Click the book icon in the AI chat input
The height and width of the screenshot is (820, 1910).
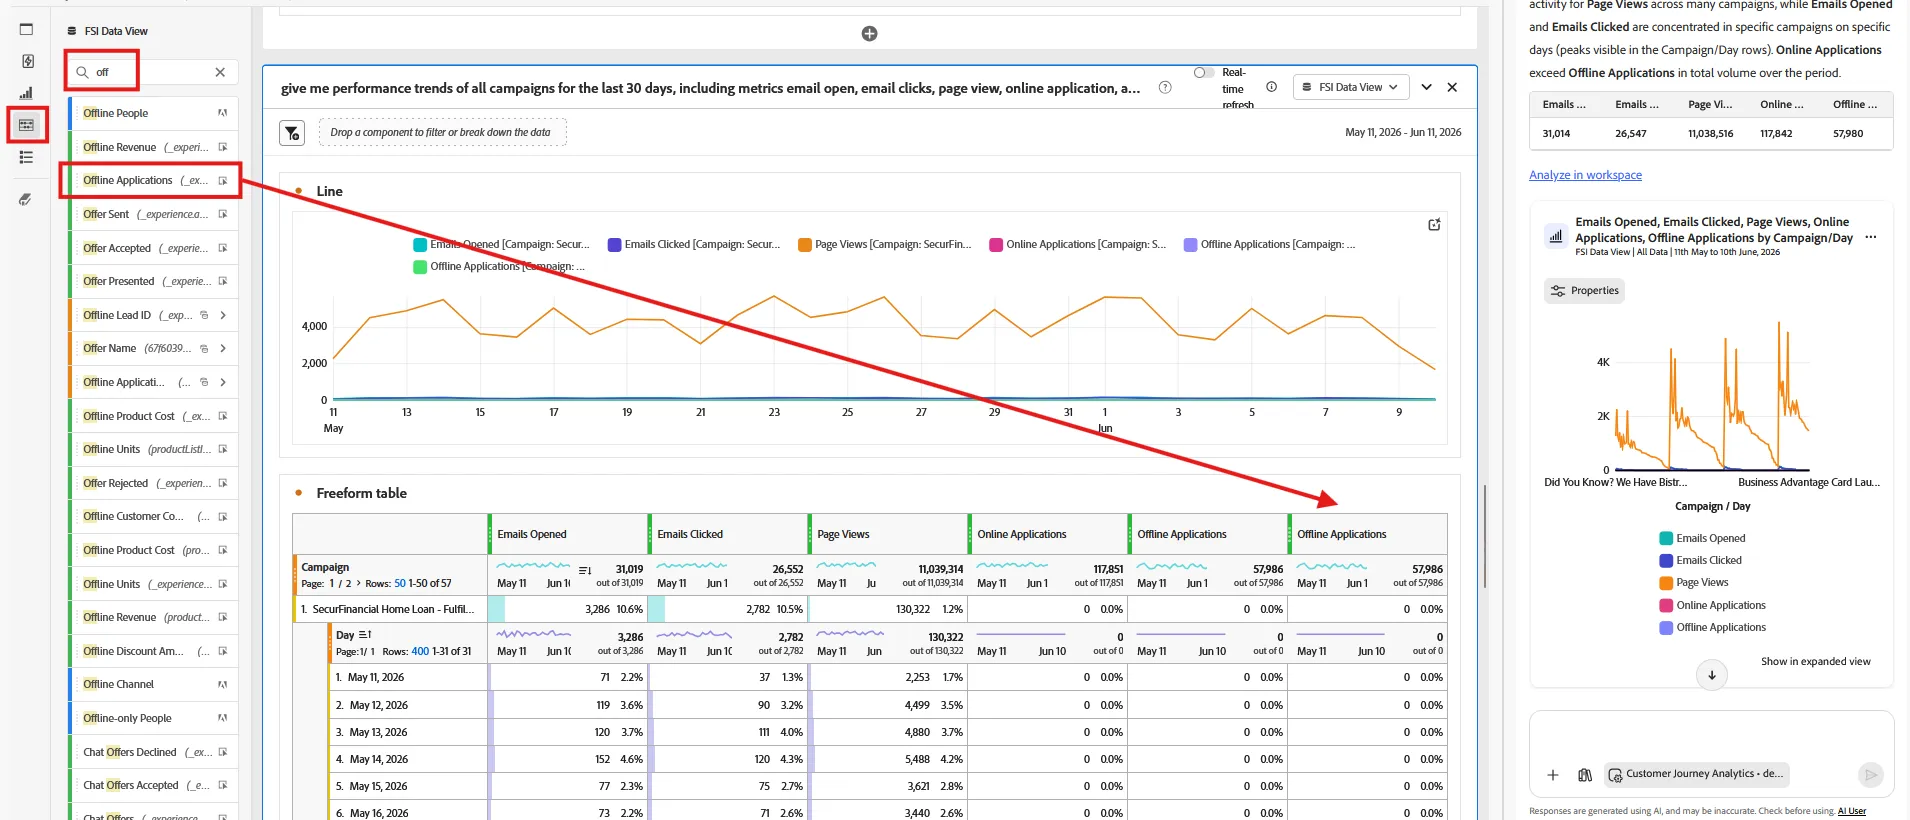point(1585,775)
